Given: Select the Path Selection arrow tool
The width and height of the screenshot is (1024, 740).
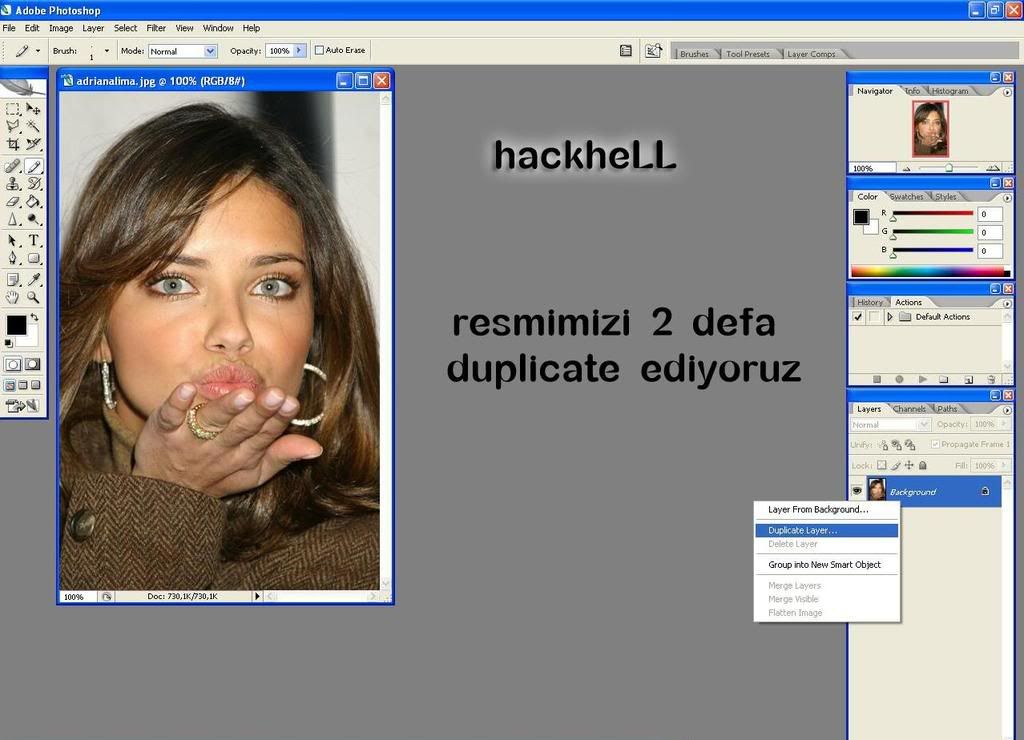Looking at the screenshot, I should (12, 241).
